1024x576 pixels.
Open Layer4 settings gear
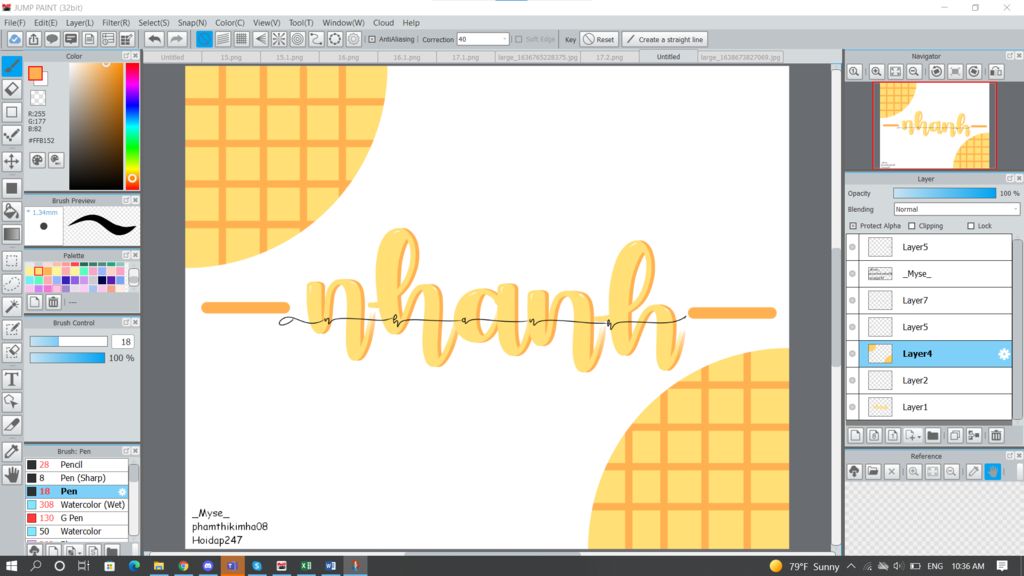1004,354
